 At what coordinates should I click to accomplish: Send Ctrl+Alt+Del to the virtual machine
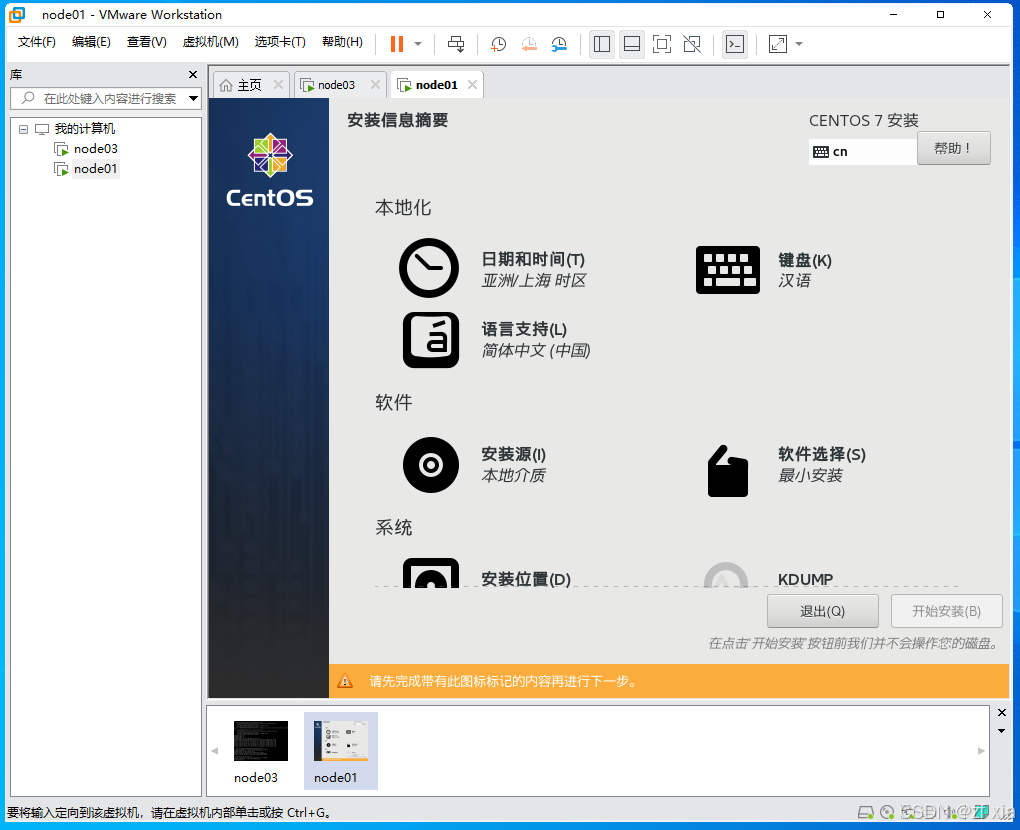456,44
